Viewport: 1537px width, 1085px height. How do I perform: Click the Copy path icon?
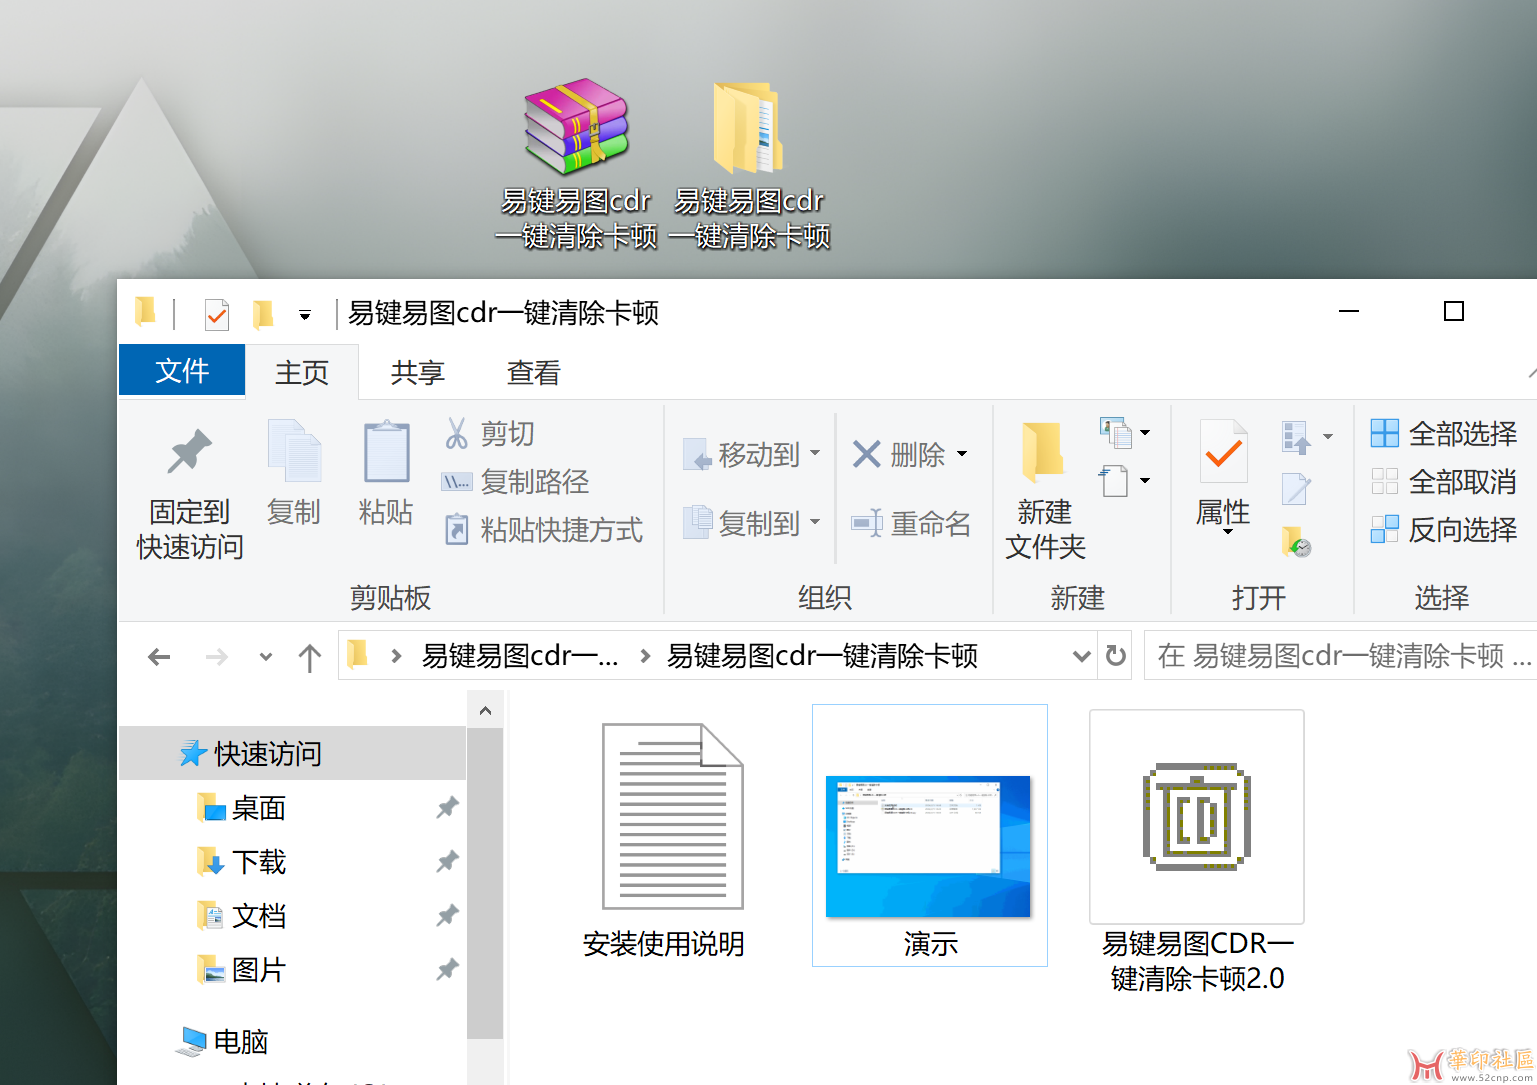tap(457, 482)
